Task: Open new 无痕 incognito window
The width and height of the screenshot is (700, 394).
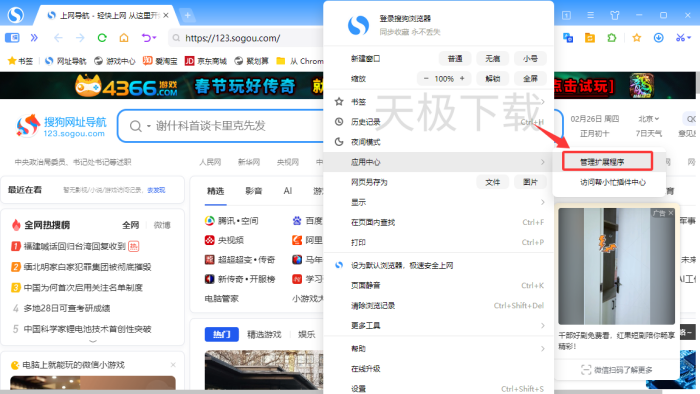Action: [x=492, y=58]
